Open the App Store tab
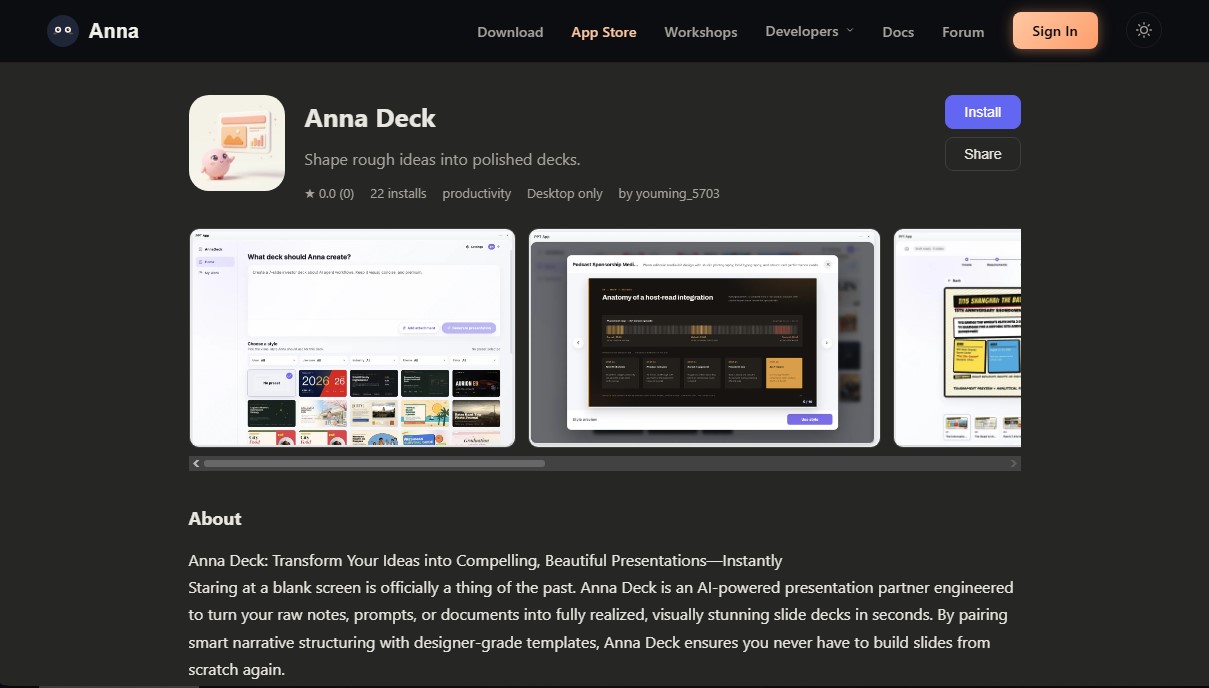The image size is (1209, 688). (604, 32)
